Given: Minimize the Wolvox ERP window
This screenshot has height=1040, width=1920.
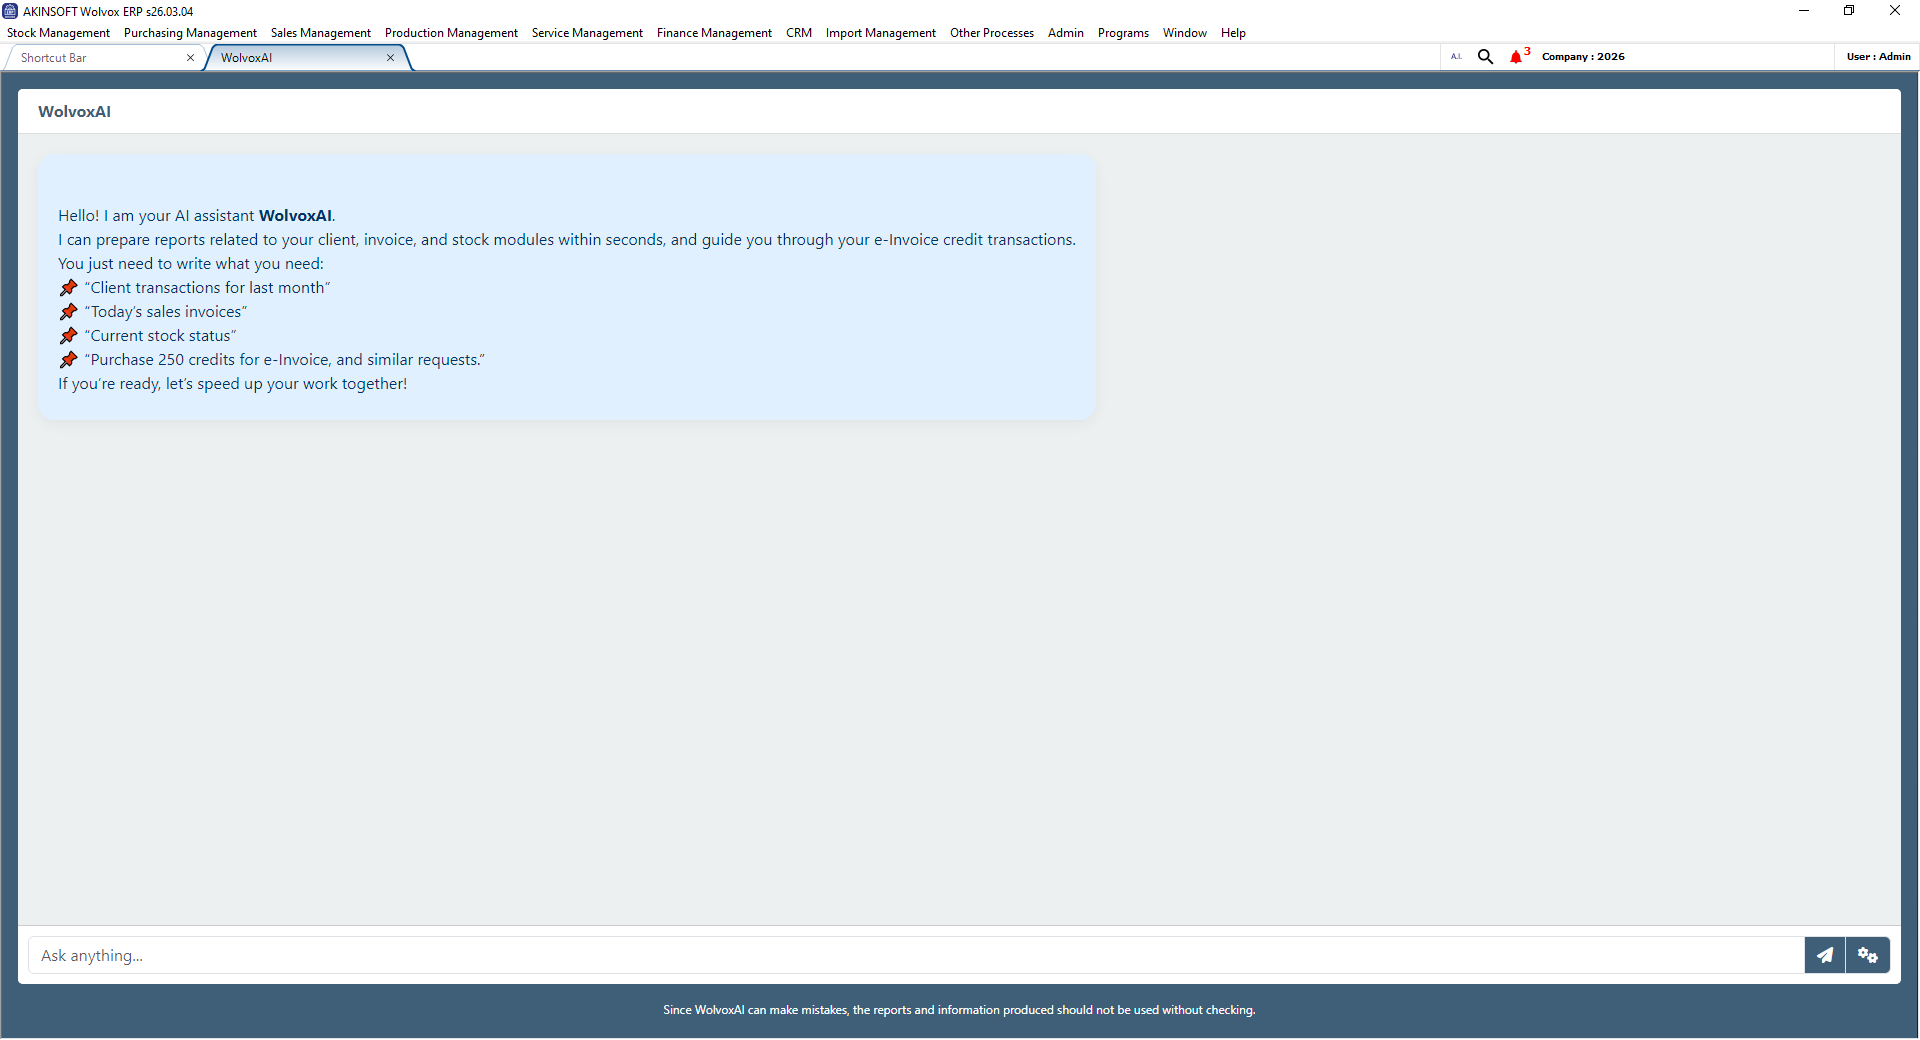Looking at the screenshot, I should click(1804, 11).
